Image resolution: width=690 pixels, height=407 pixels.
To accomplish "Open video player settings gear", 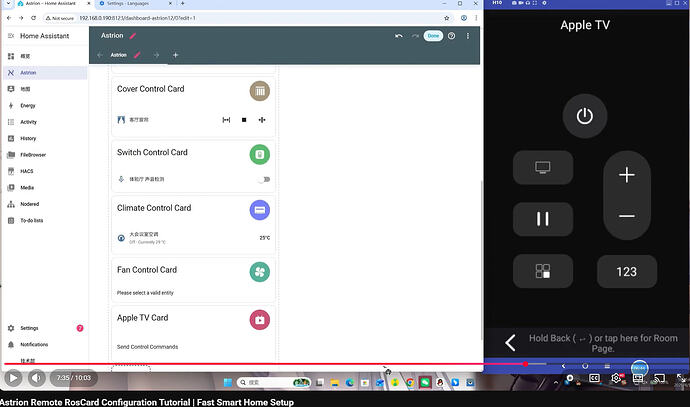I will [x=617, y=378].
